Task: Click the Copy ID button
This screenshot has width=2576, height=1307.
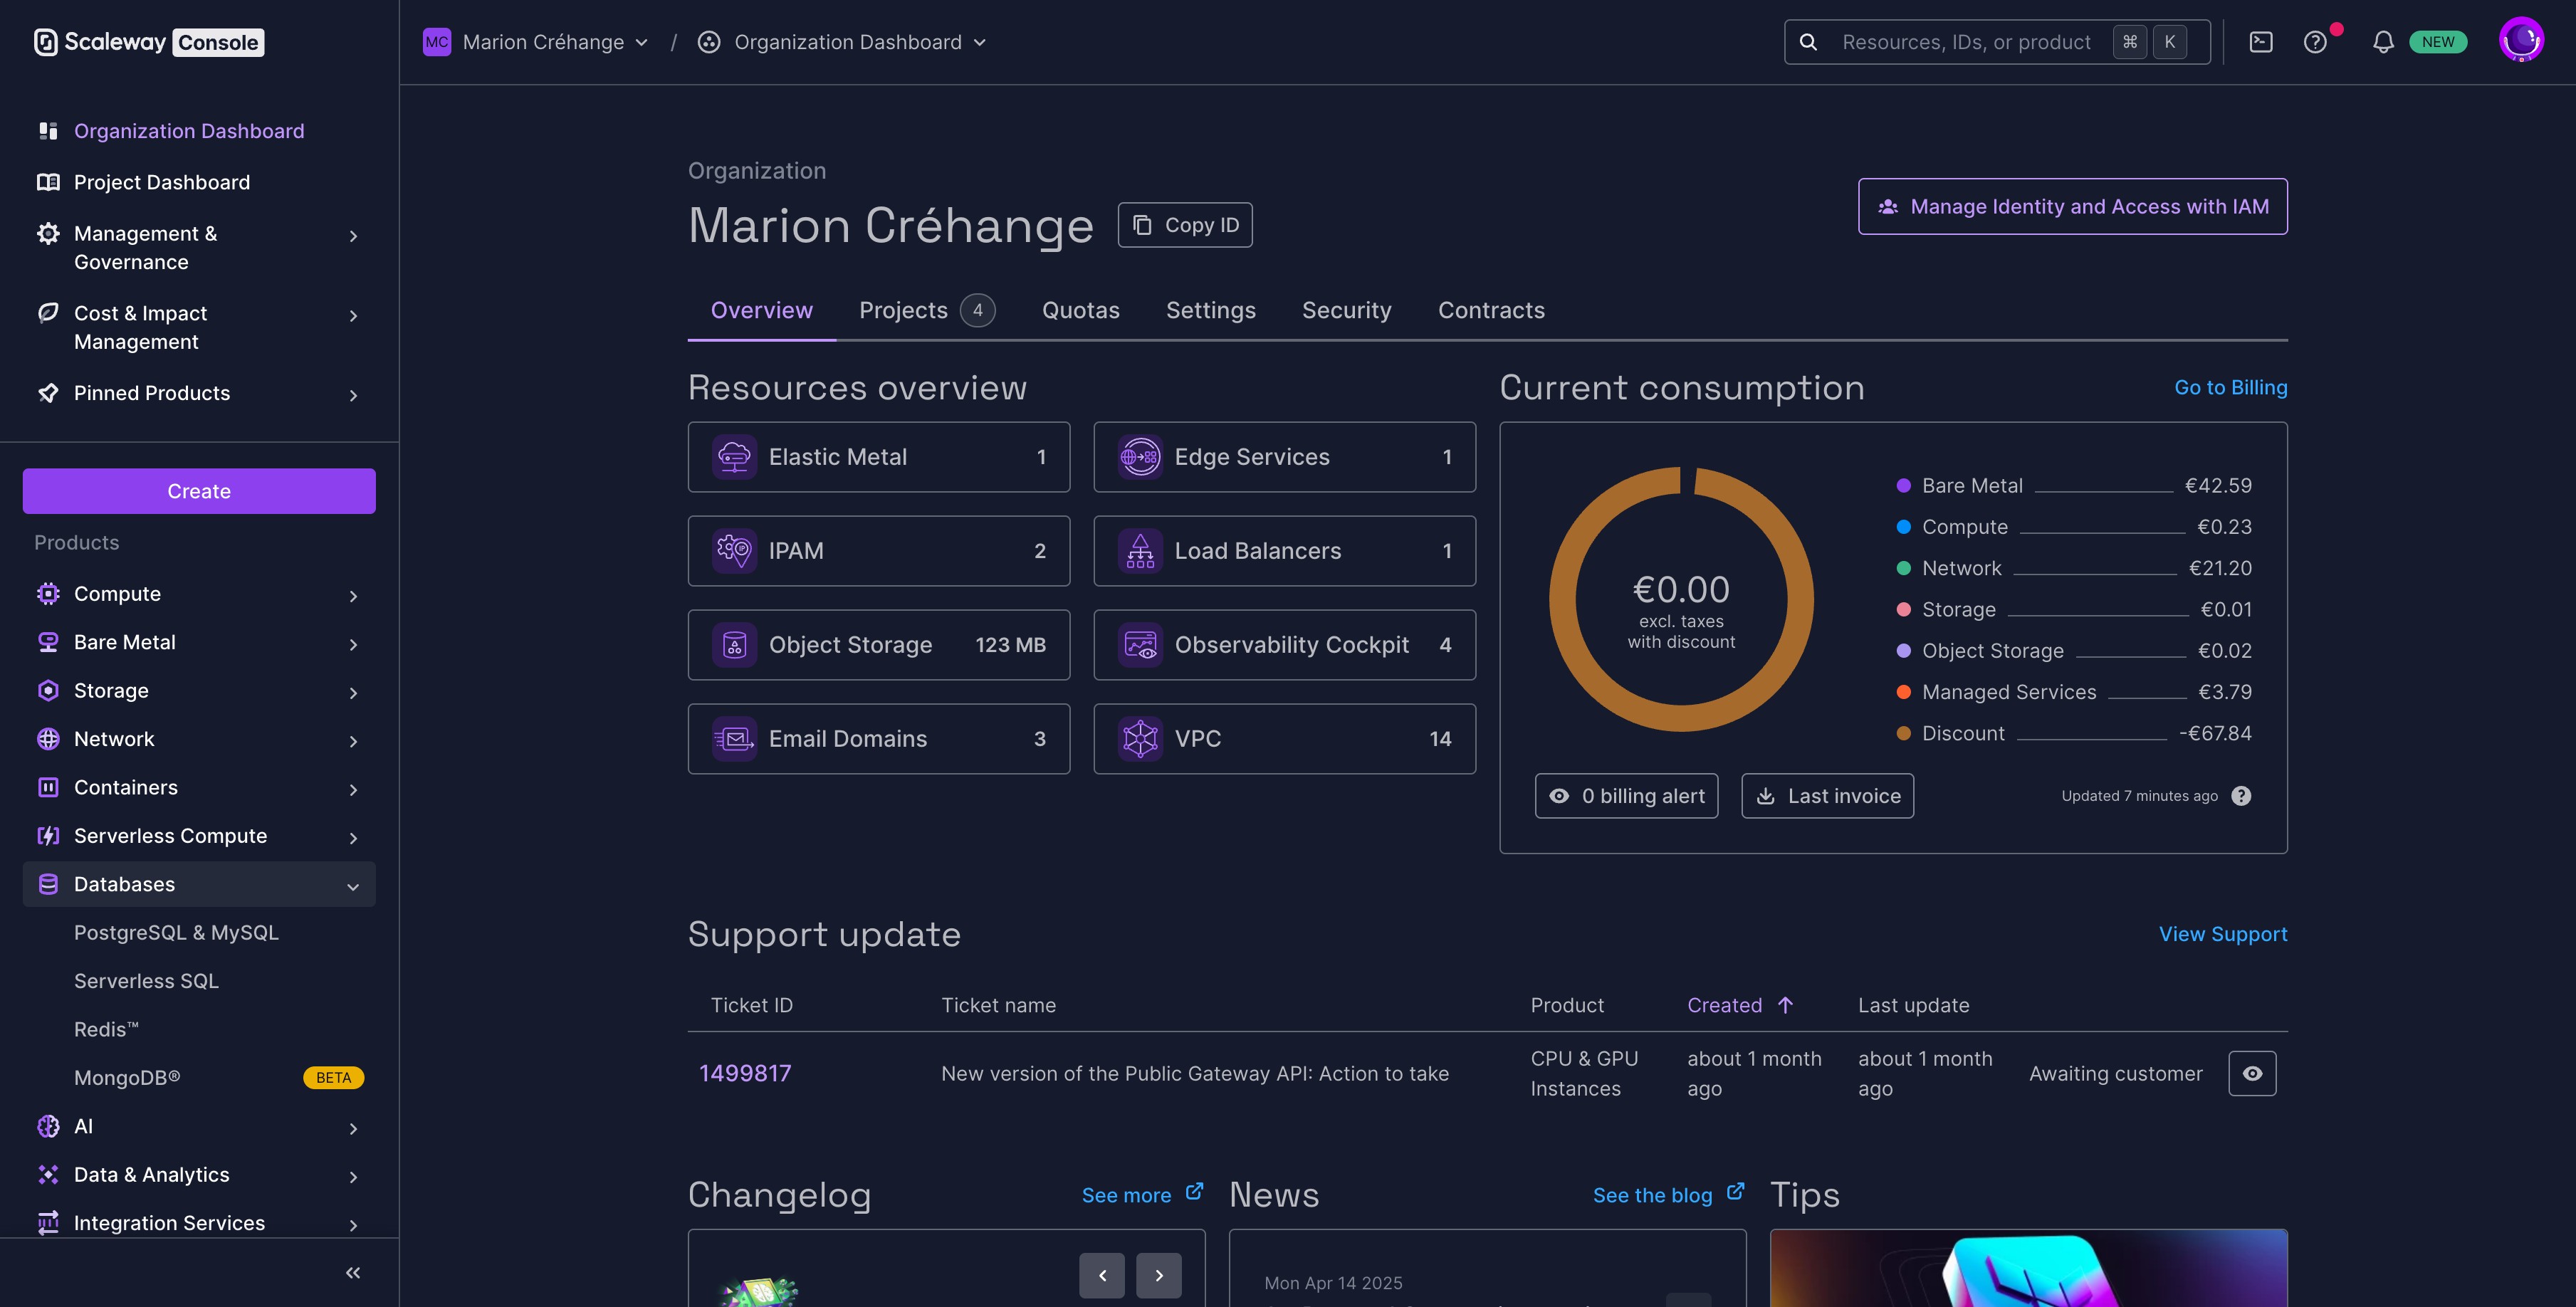Action: (1184, 225)
